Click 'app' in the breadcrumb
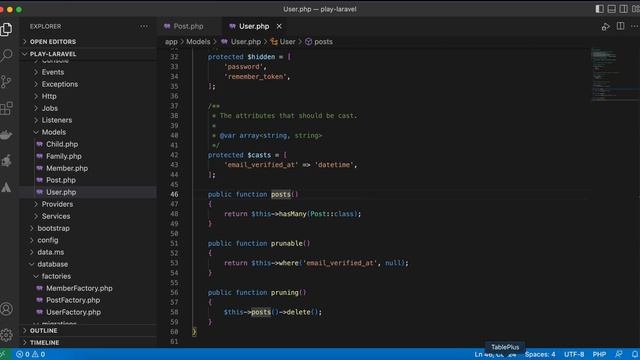The height and width of the screenshot is (360, 640). click(x=171, y=42)
